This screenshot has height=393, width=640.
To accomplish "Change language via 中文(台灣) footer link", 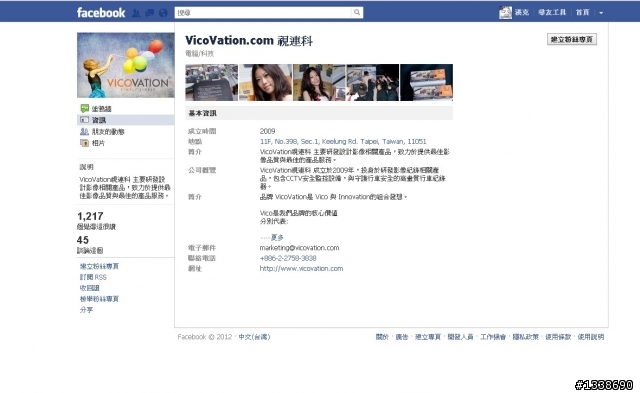I will point(254,337).
